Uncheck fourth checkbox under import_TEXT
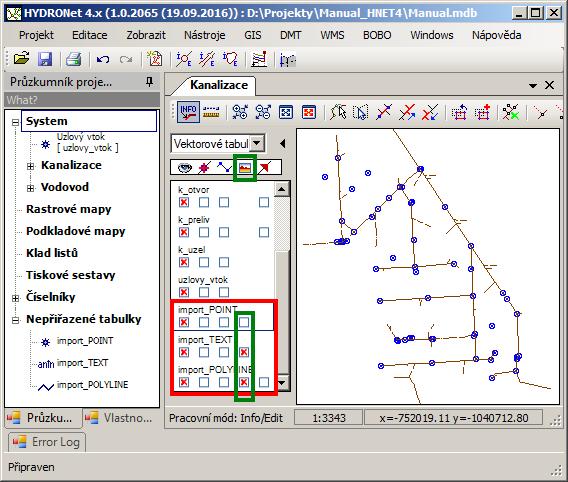Screen dimensions: 568x482 coord(244,352)
